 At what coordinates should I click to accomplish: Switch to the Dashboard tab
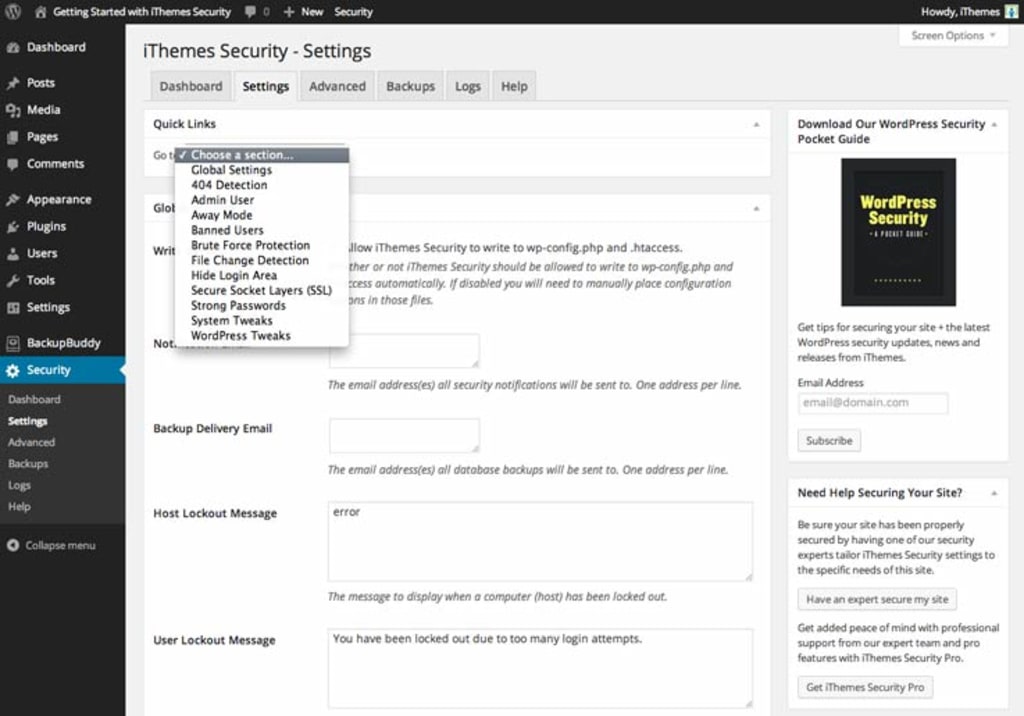[x=191, y=86]
